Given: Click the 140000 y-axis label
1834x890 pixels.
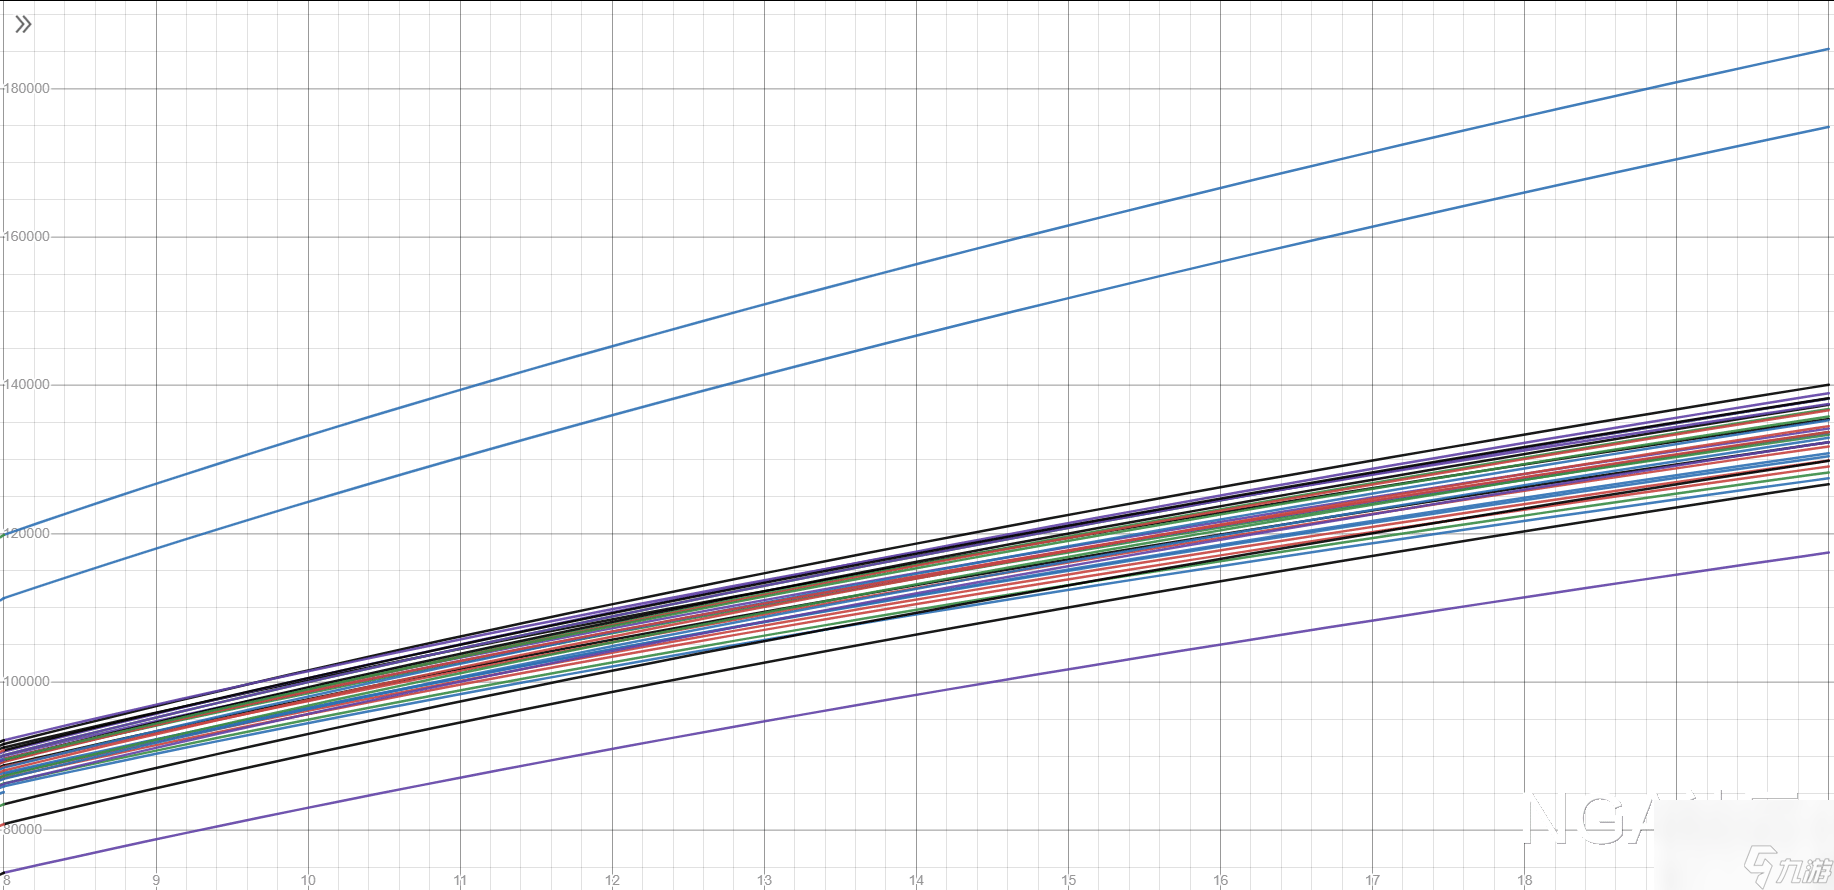Looking at the screenshot, I should (27, 384).
